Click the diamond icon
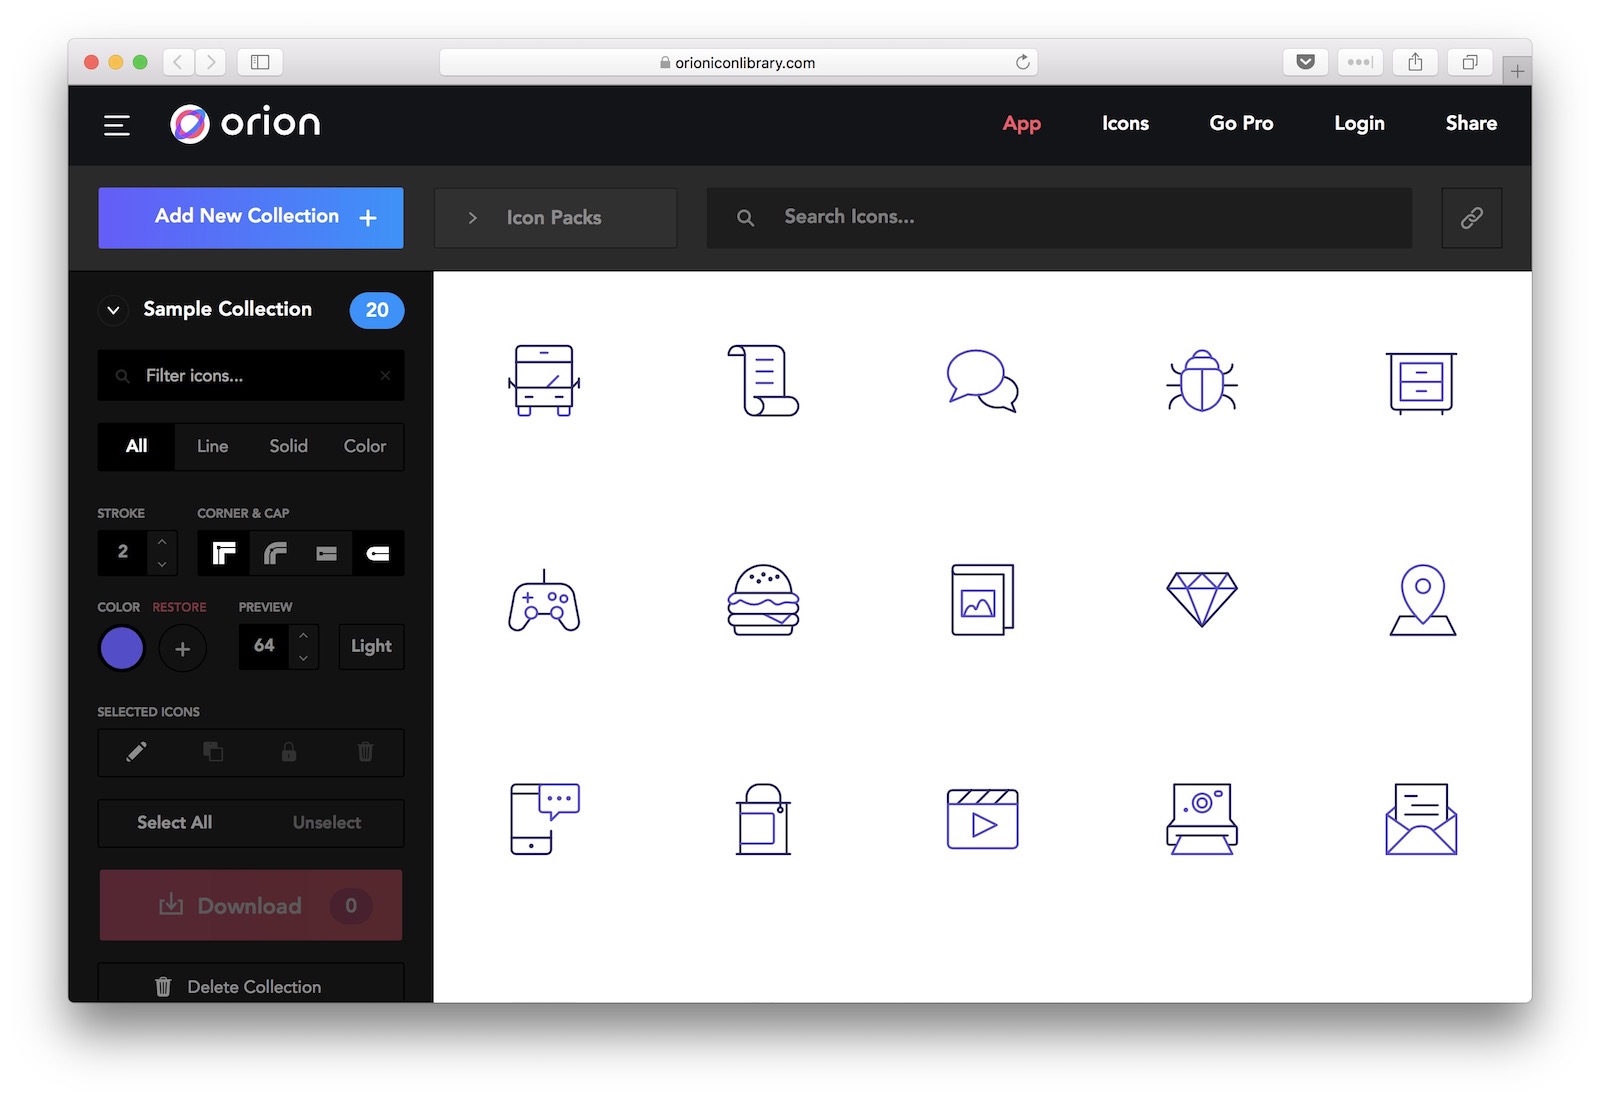The height and width of the screenshot is (1100, 1600). click(x=1201, y=598)
